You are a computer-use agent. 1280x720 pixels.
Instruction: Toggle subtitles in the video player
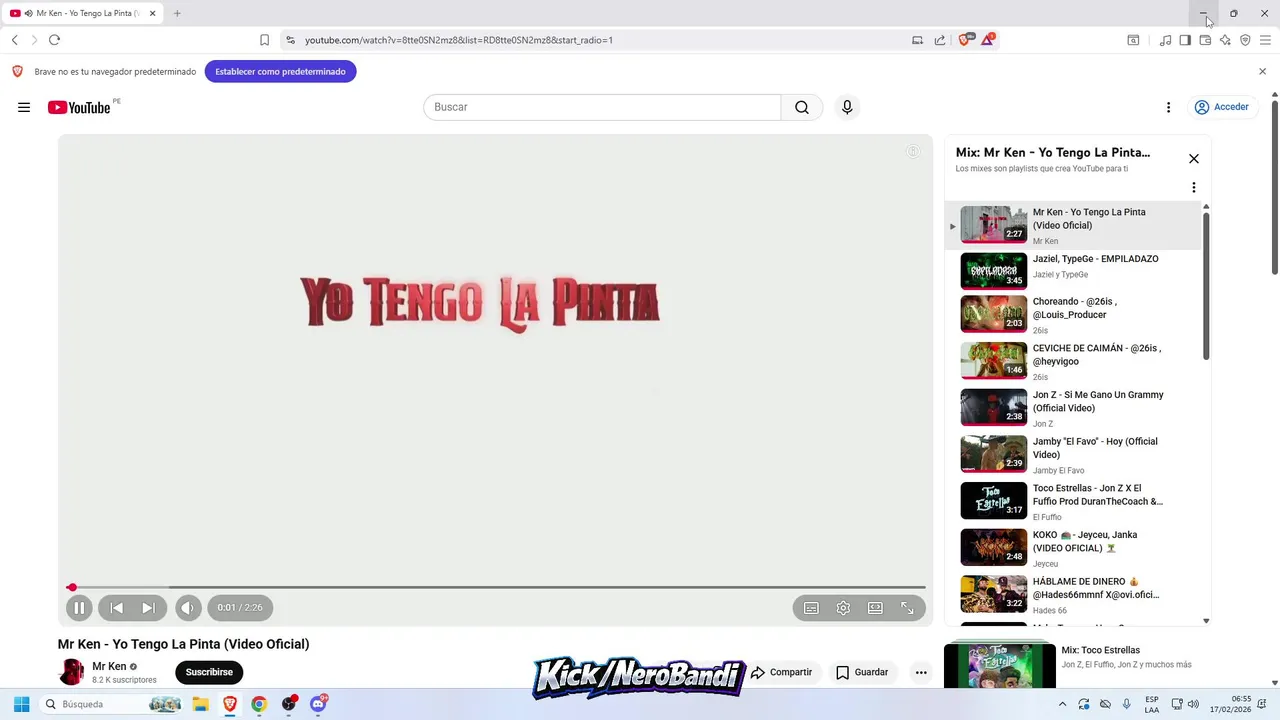point(811,608)
